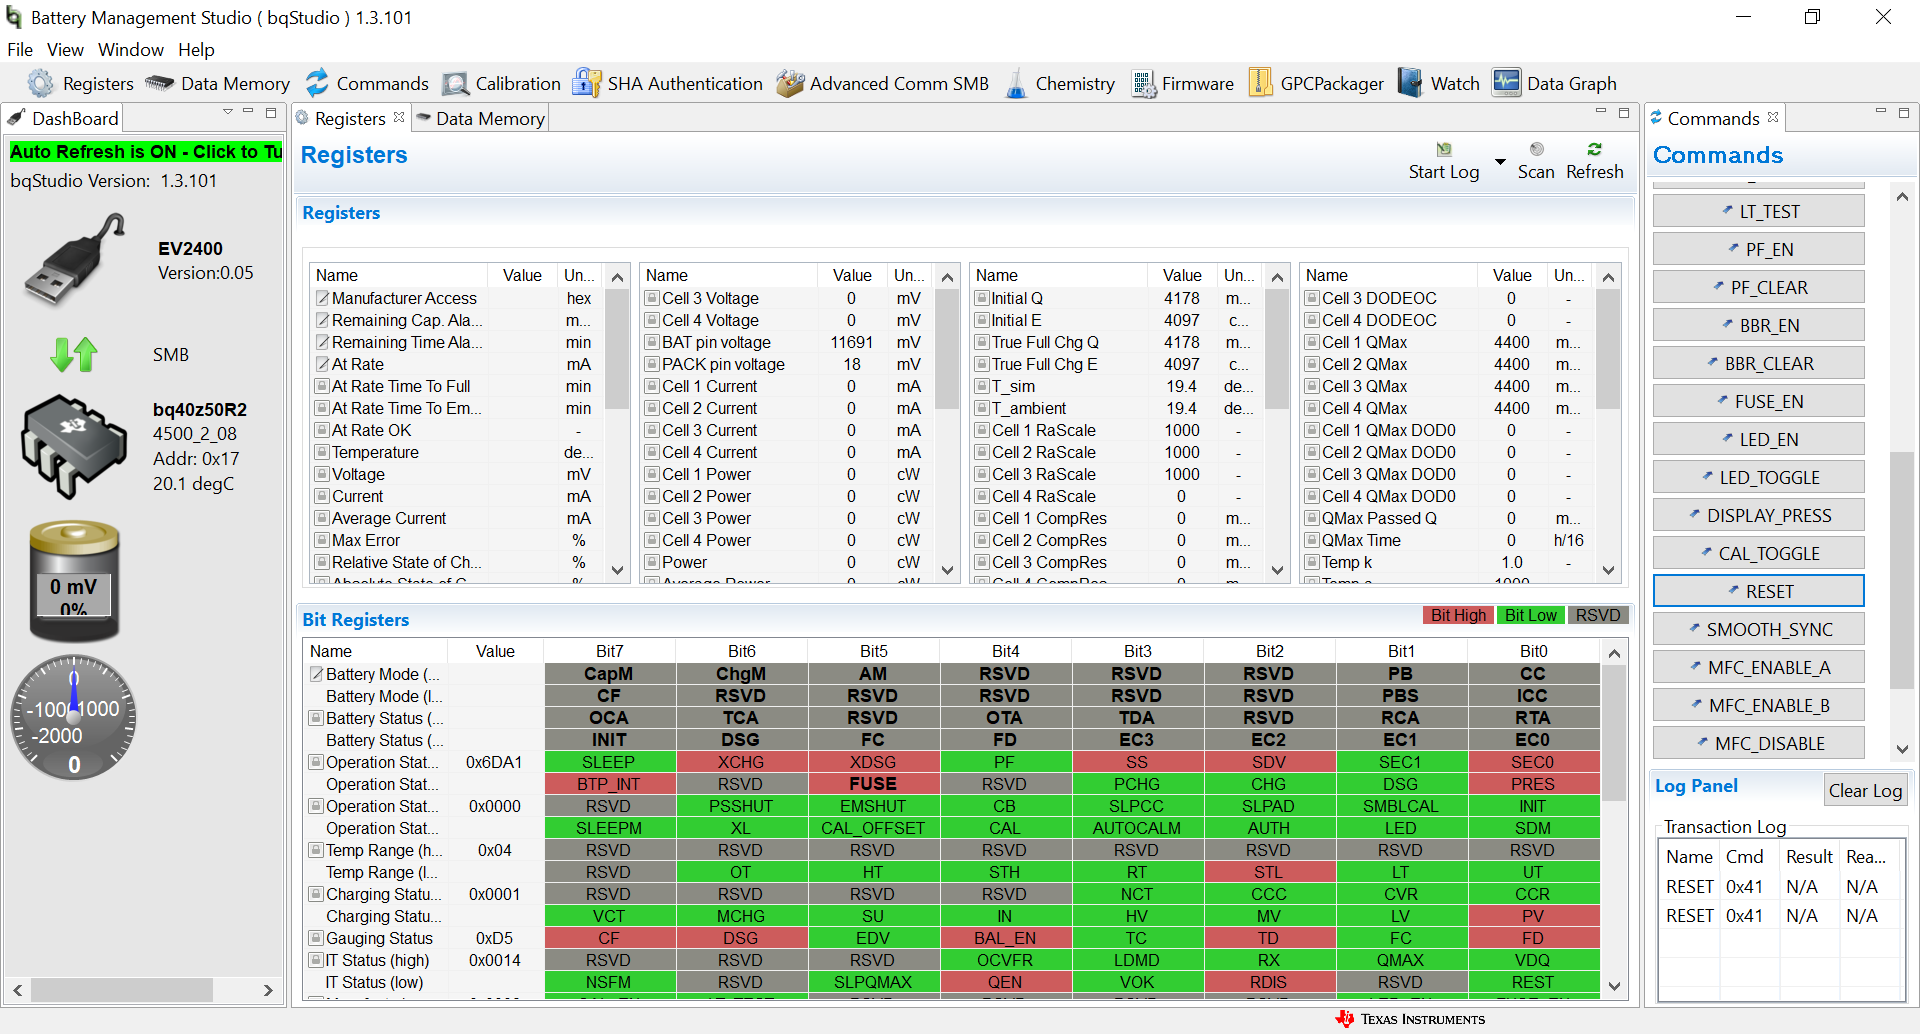Image resolution: width=1920 pixels, height=1034 pixels.
Task: Click the Refresh arrows icon
Action: click(x=1594, y=149)
